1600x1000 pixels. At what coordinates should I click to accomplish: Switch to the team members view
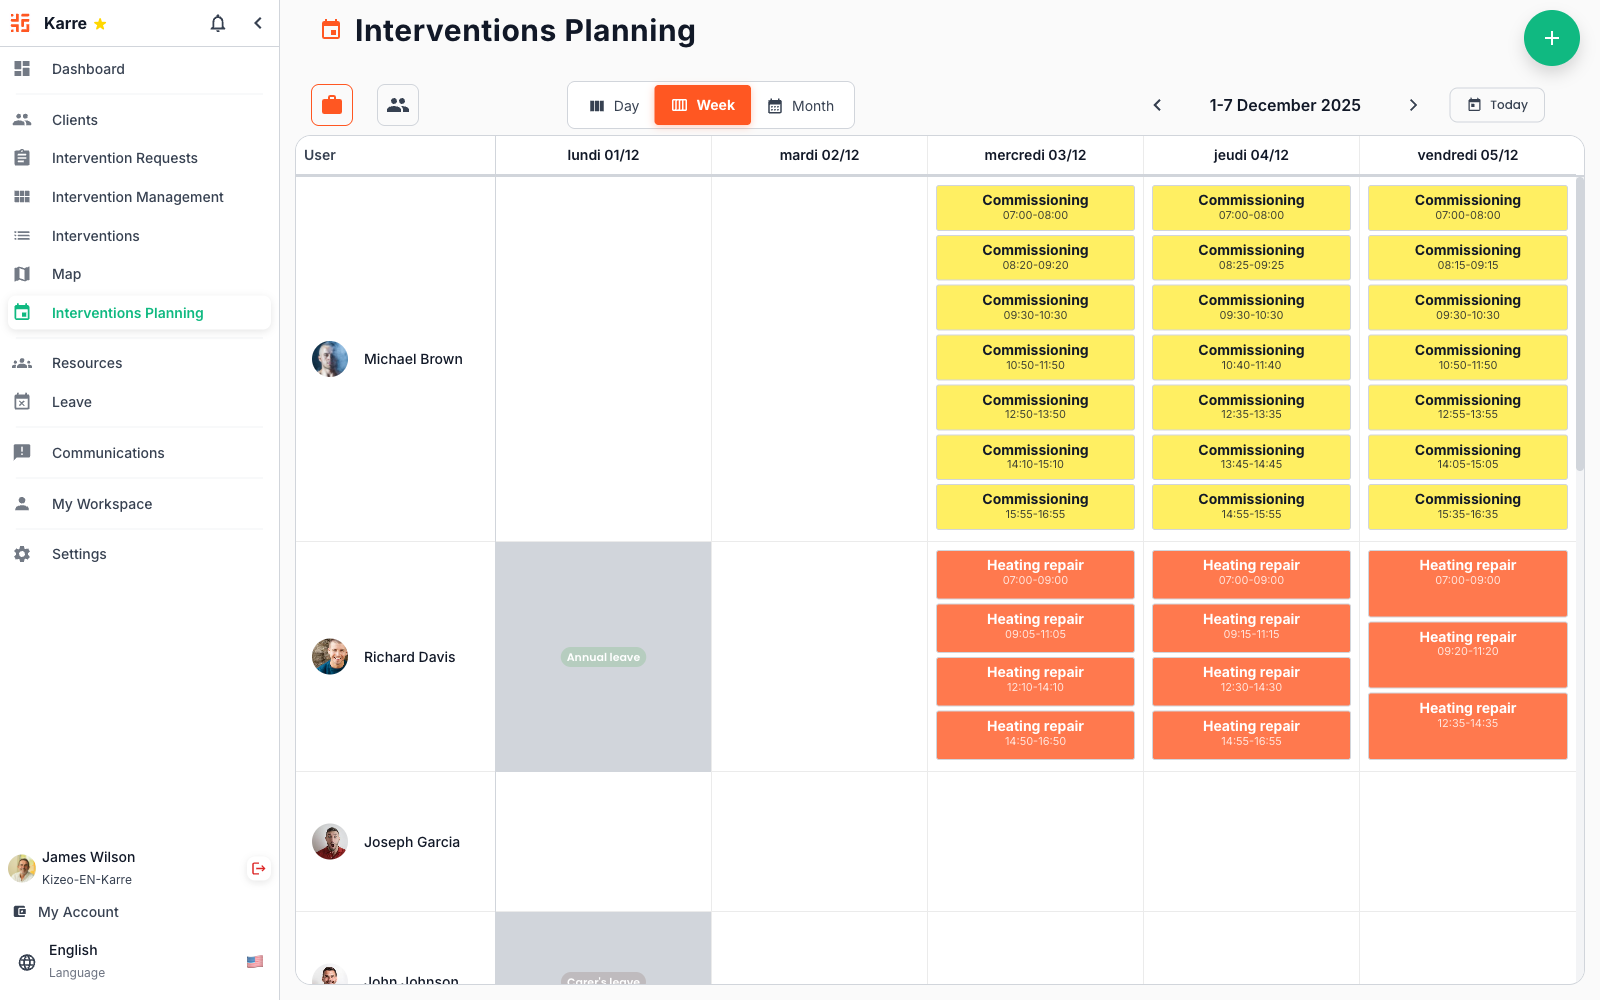point(397,104)
